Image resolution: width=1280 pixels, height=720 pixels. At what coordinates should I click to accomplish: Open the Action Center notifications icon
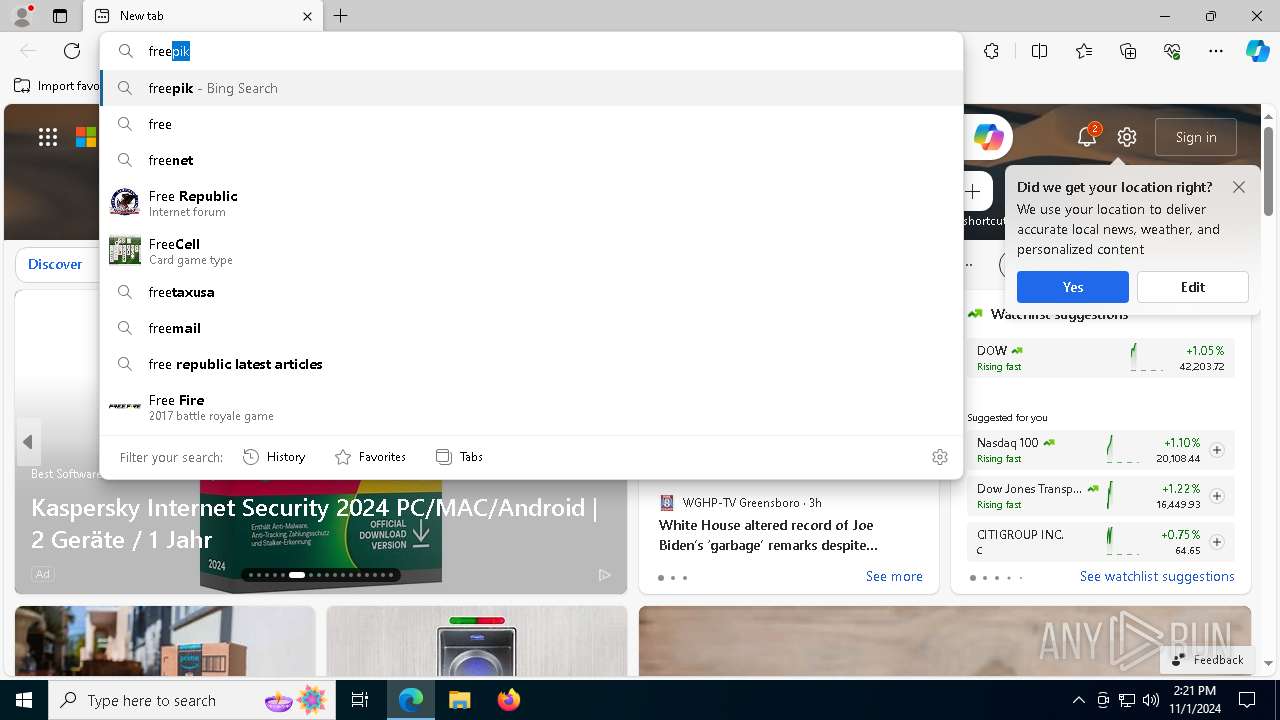point(1247,700)
